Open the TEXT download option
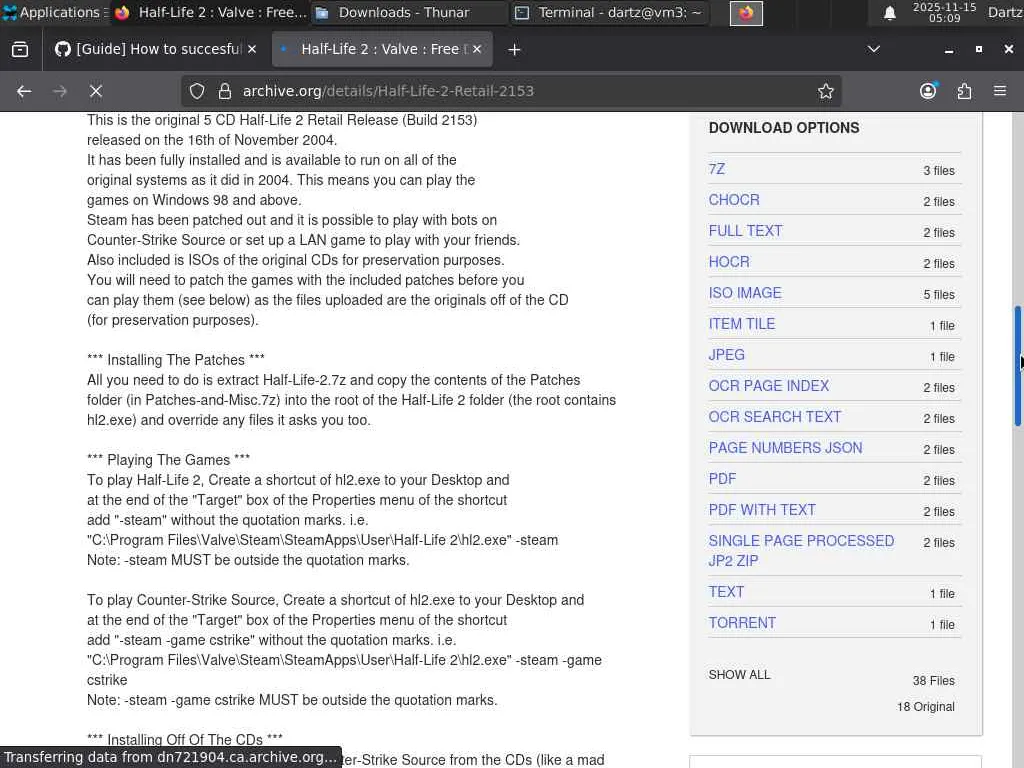 click(x=726, y=592)
